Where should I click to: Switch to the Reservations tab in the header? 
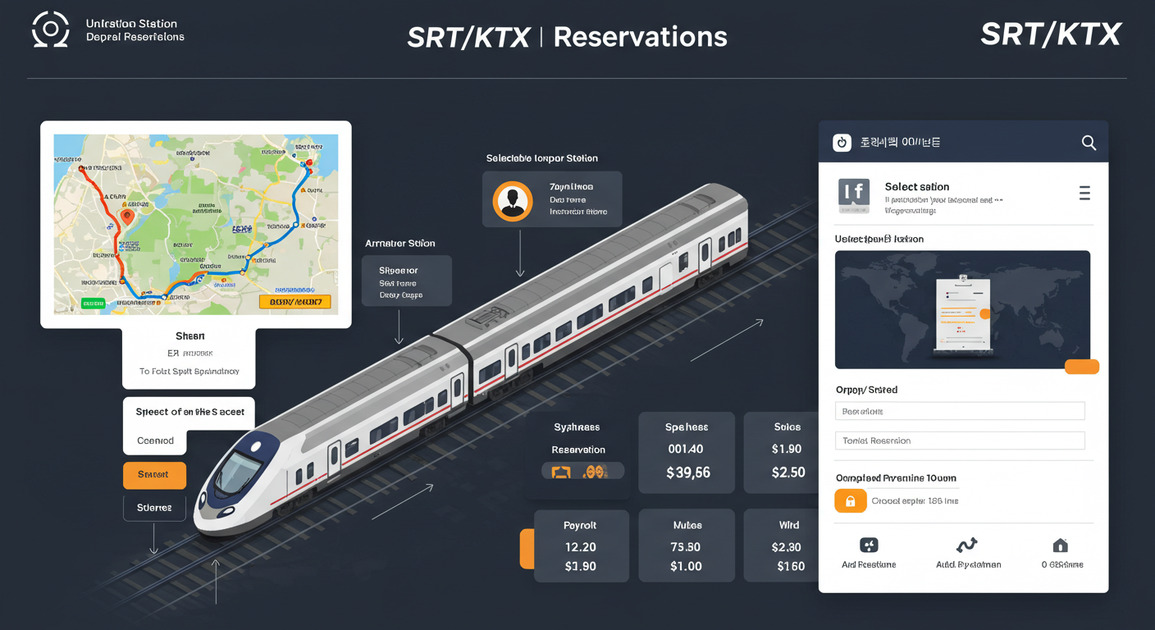pos(640,36)
